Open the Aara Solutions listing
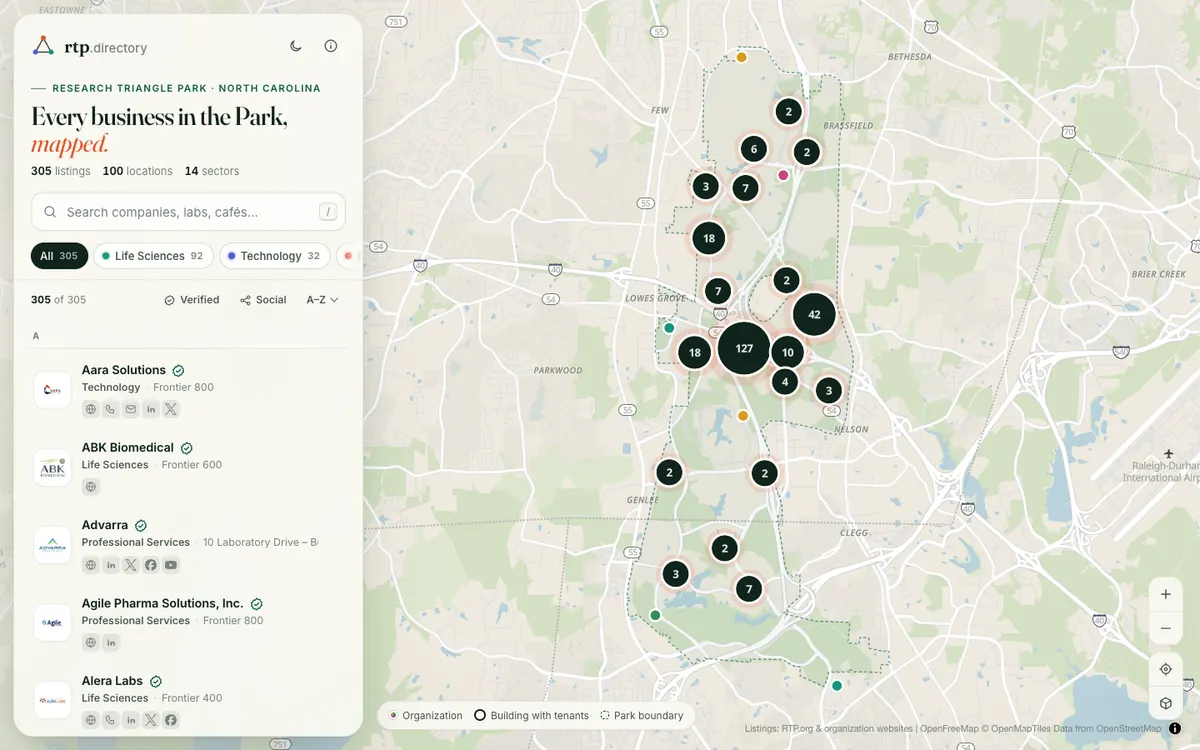The height and width of the screenshot is (750, 1200). pos(189,389)
